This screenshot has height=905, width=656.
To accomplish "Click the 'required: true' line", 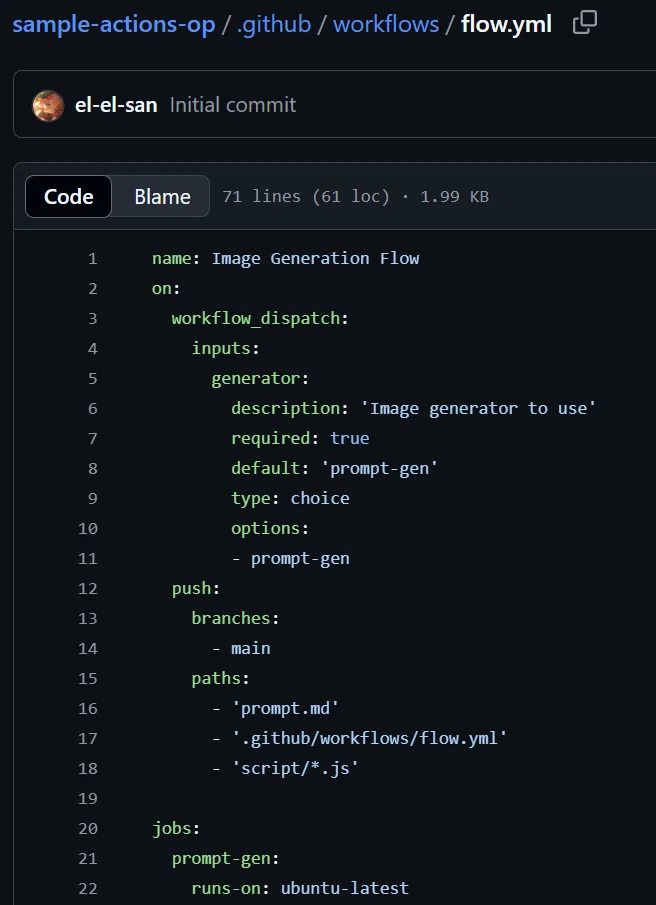I will coord(300,439).
